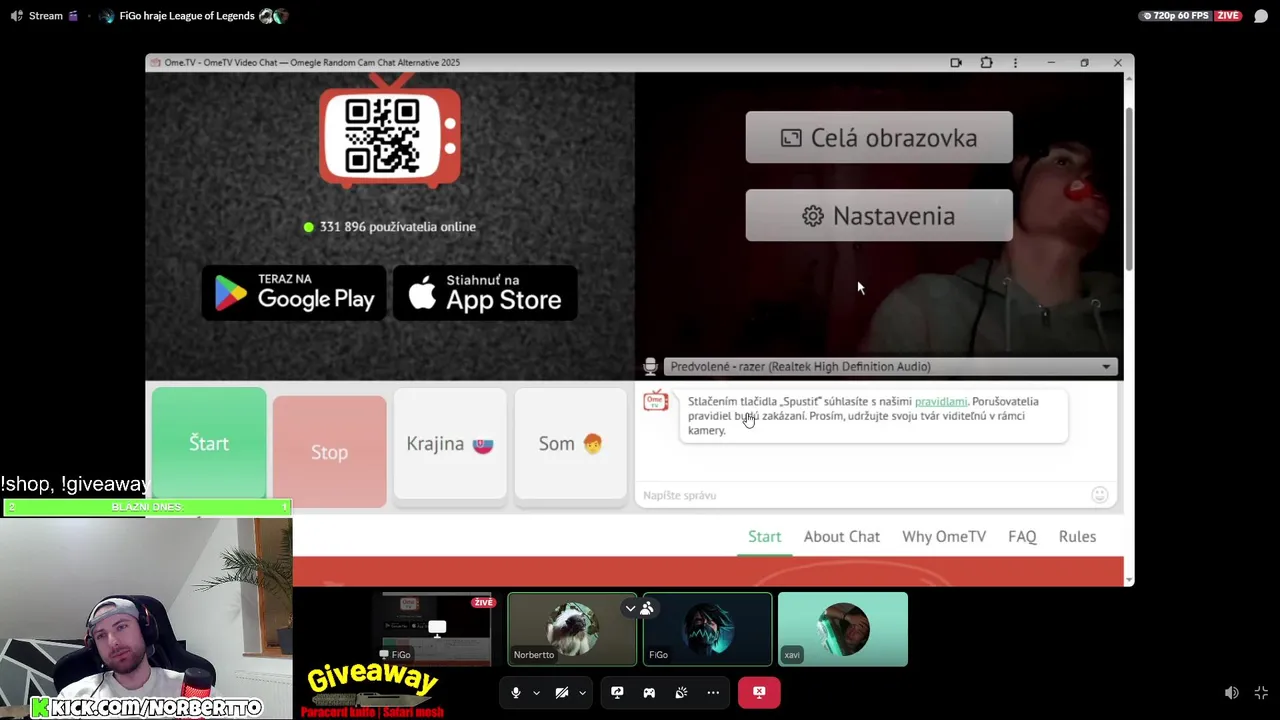Start an activity with the gamepad icon
Screen dimensions: 1280x720
pyautogui.click(x=649, y=693)
